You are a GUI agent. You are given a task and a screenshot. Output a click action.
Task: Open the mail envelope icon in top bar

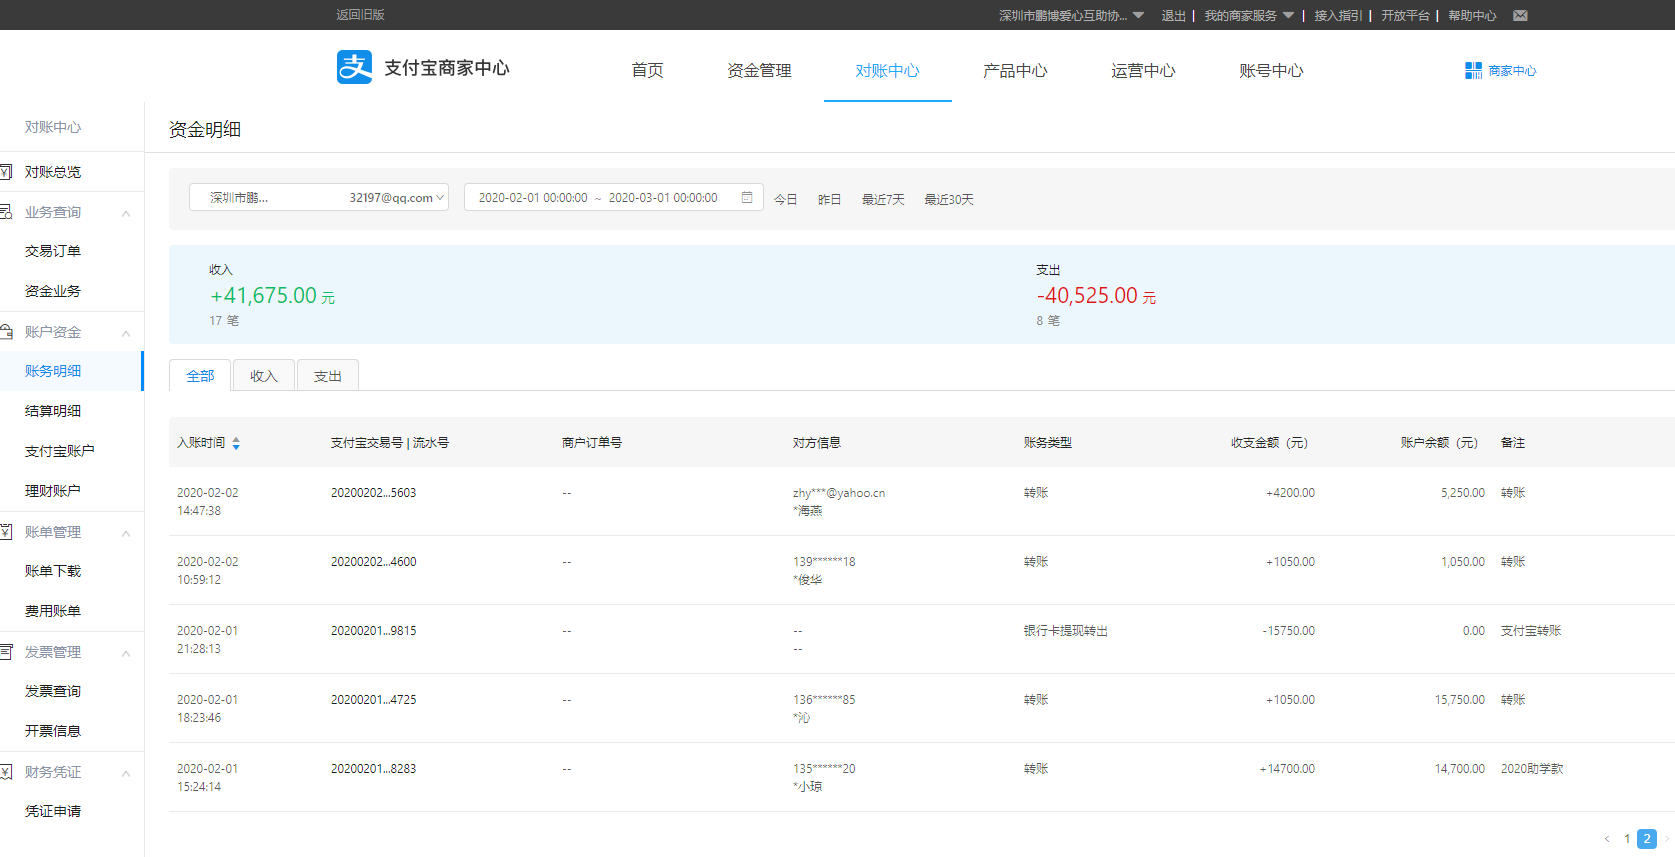pyautogui.click(x=1520, y=15)
